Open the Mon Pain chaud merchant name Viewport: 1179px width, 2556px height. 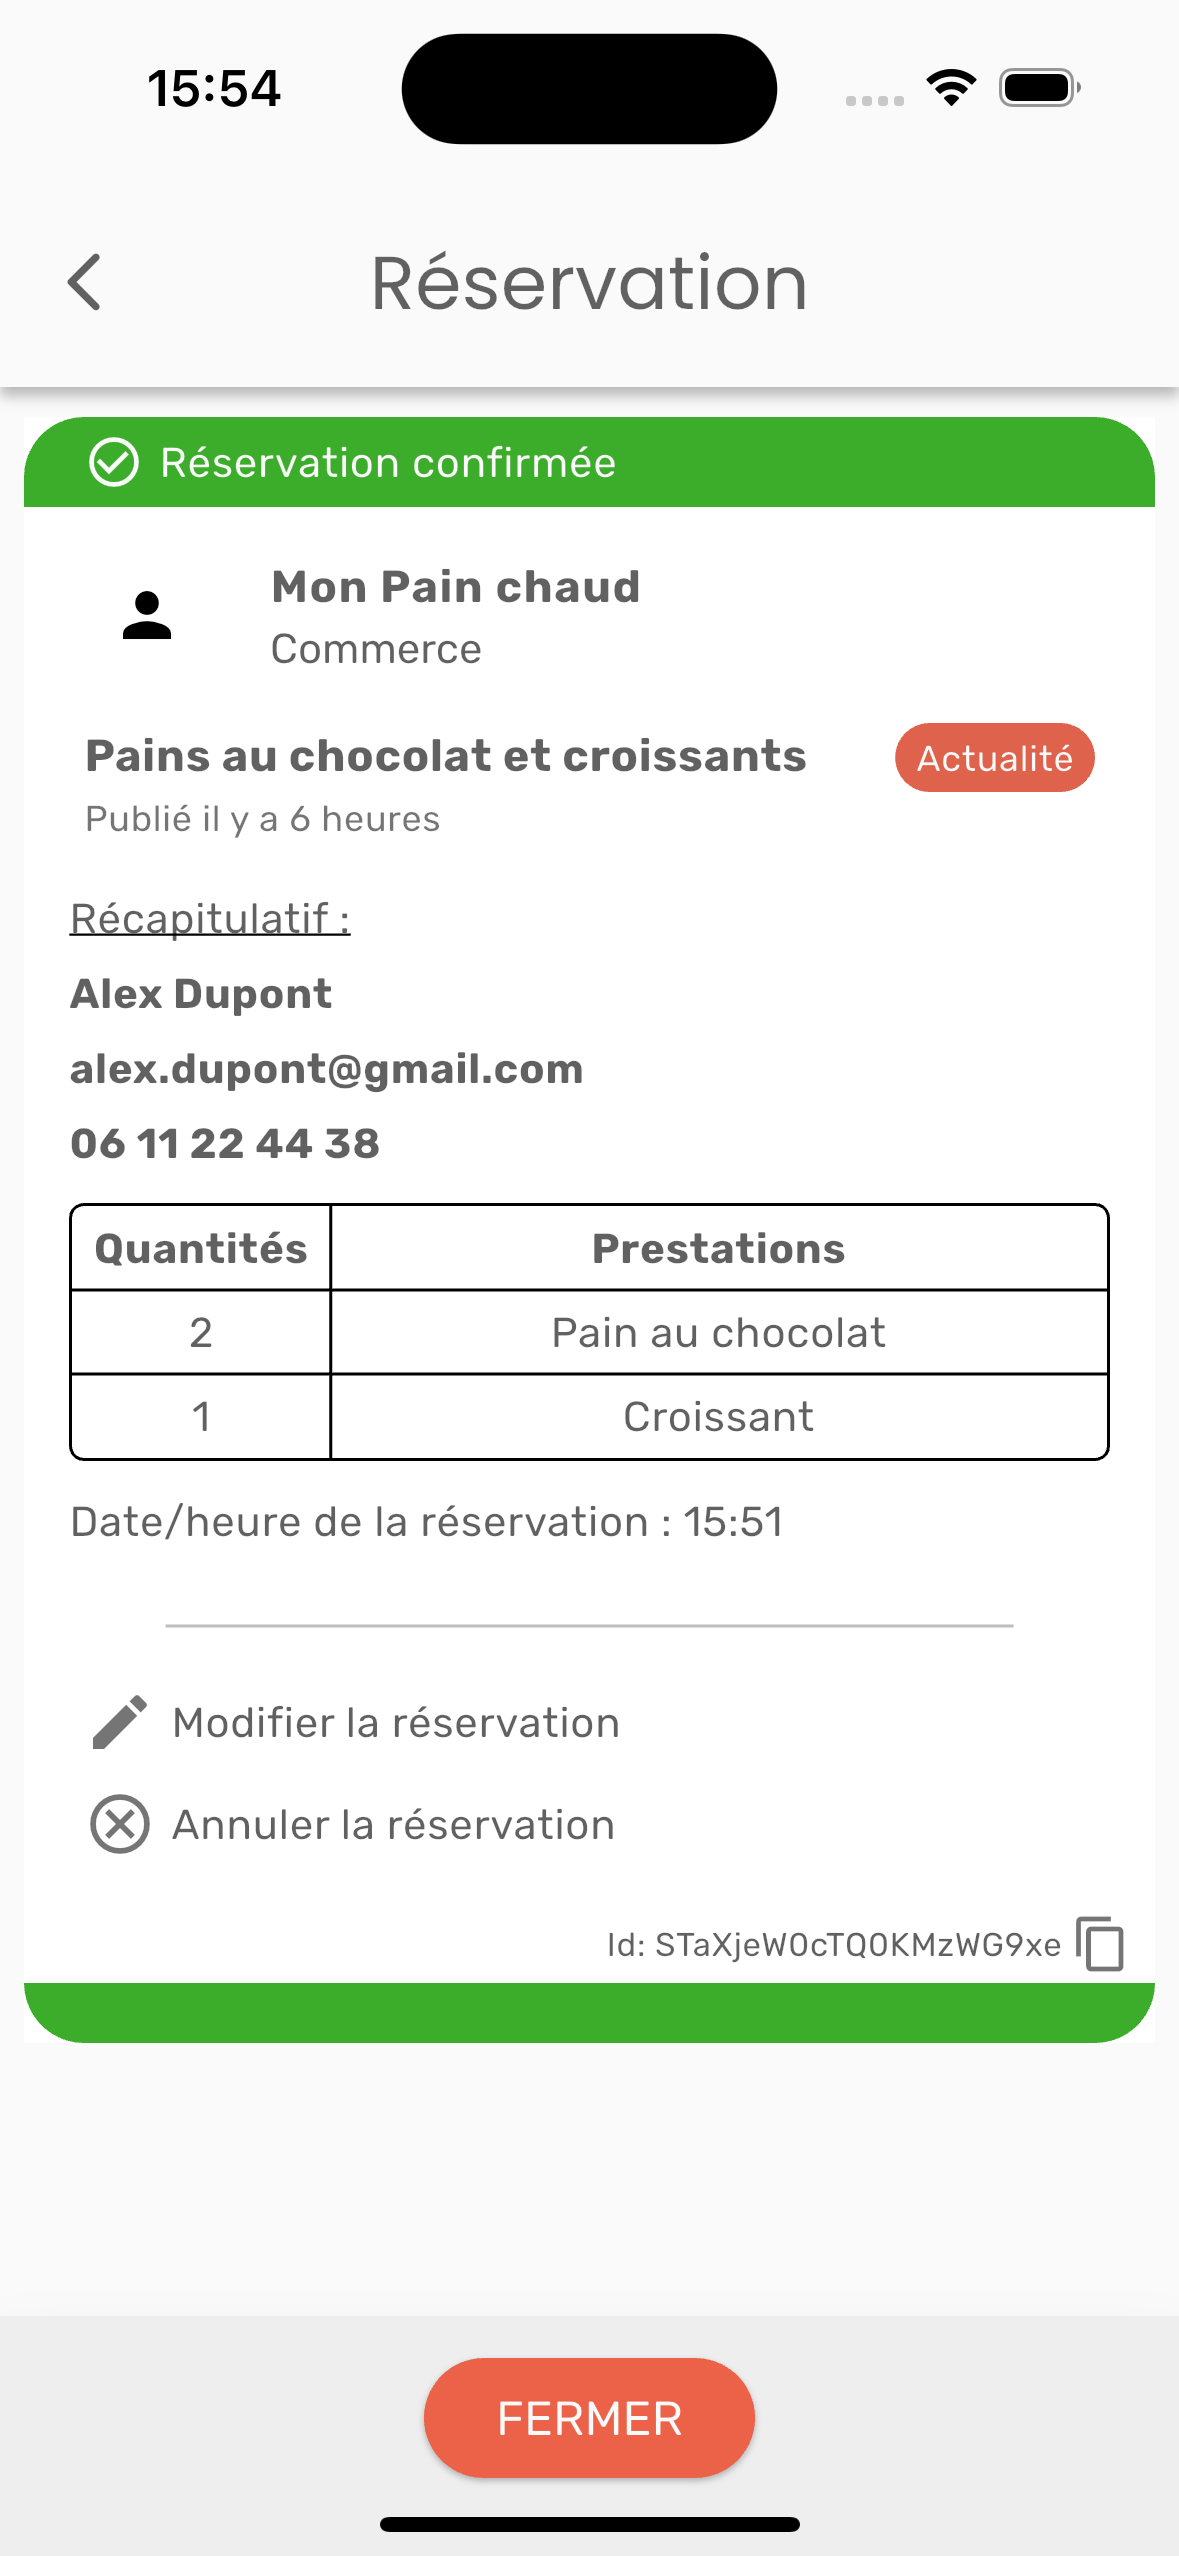456,586
